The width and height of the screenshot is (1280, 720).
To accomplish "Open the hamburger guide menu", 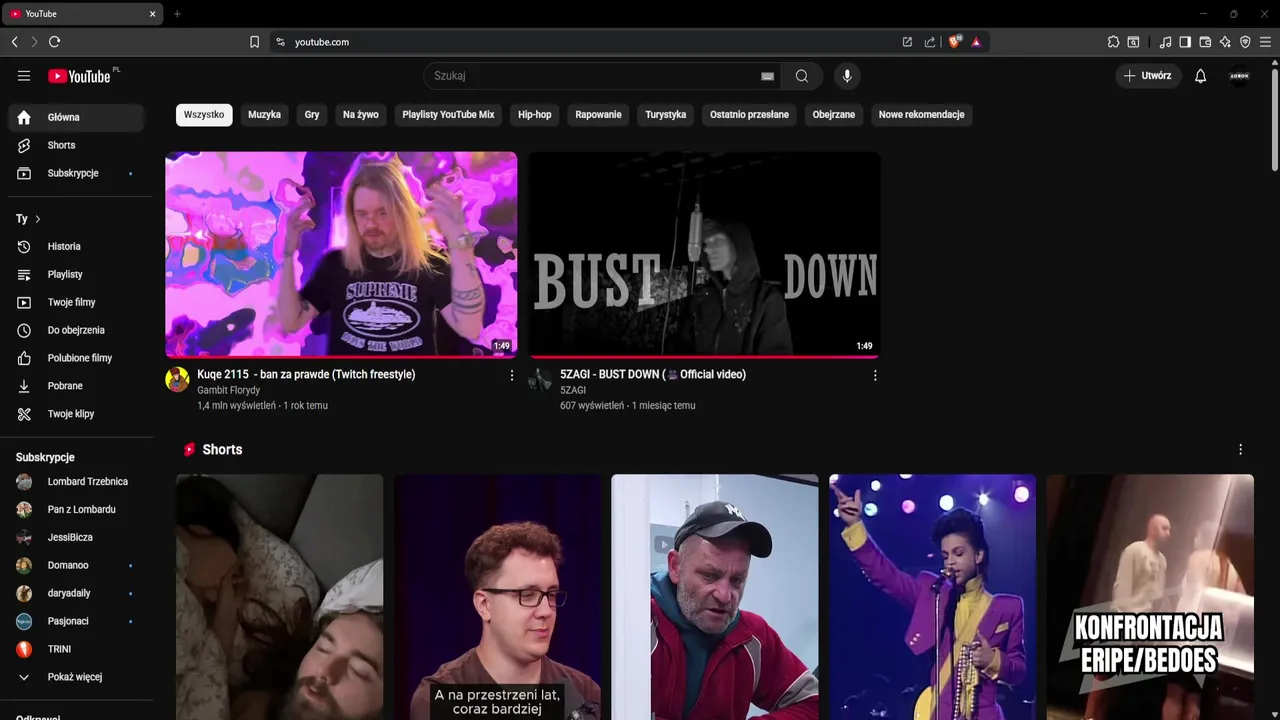I will pyautogui.click(x=24, y=76).
